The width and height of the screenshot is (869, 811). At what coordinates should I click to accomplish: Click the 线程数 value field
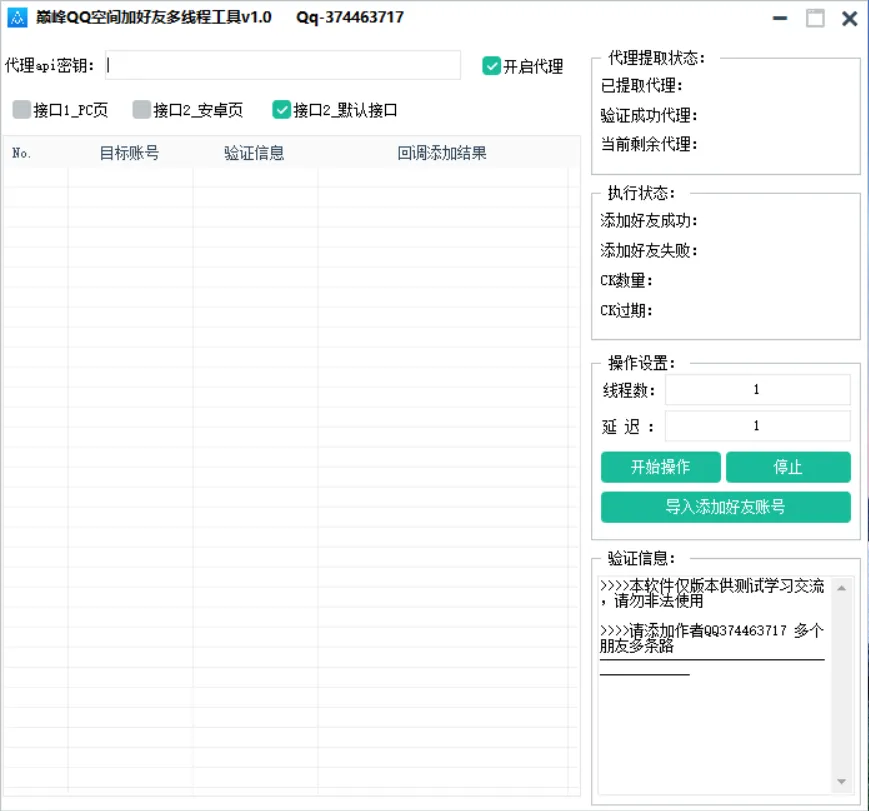[757, 389]
